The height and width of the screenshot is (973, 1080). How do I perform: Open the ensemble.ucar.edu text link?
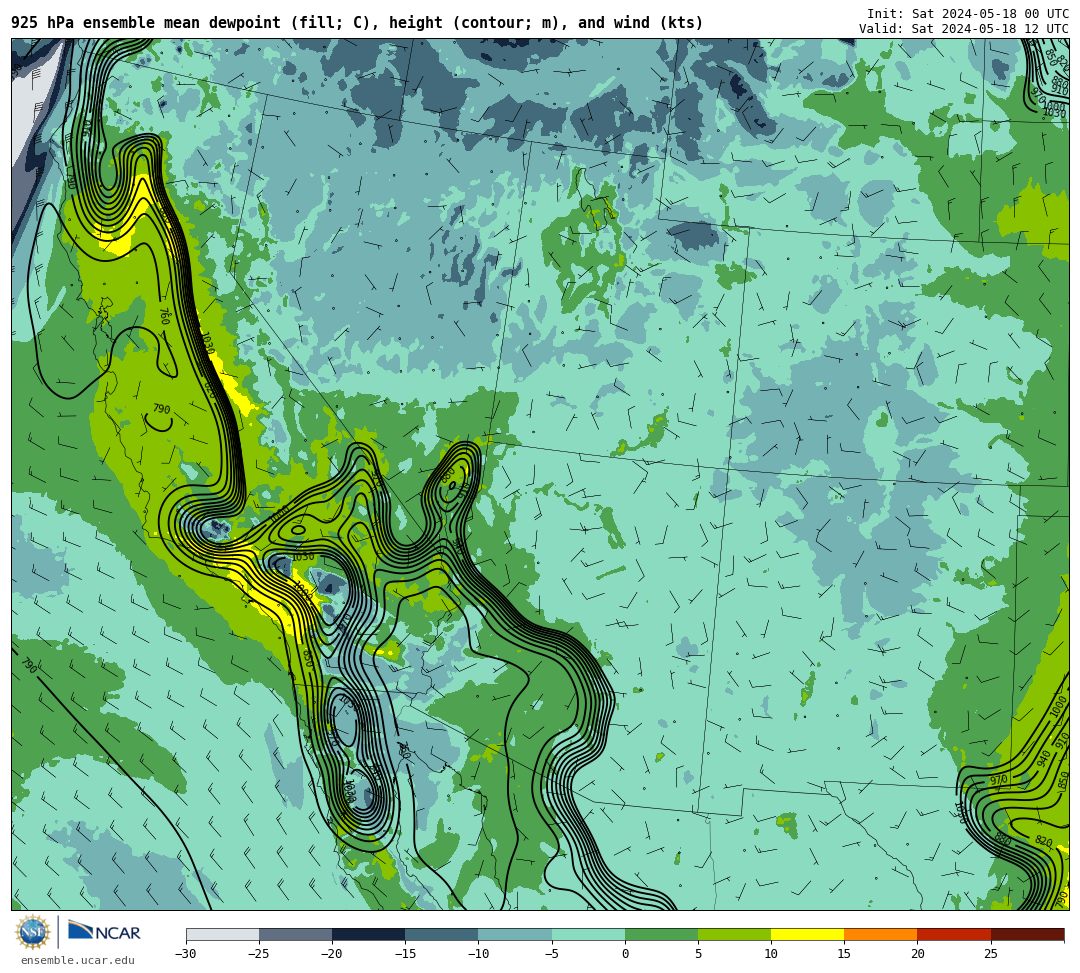click(x=78, y=960)
